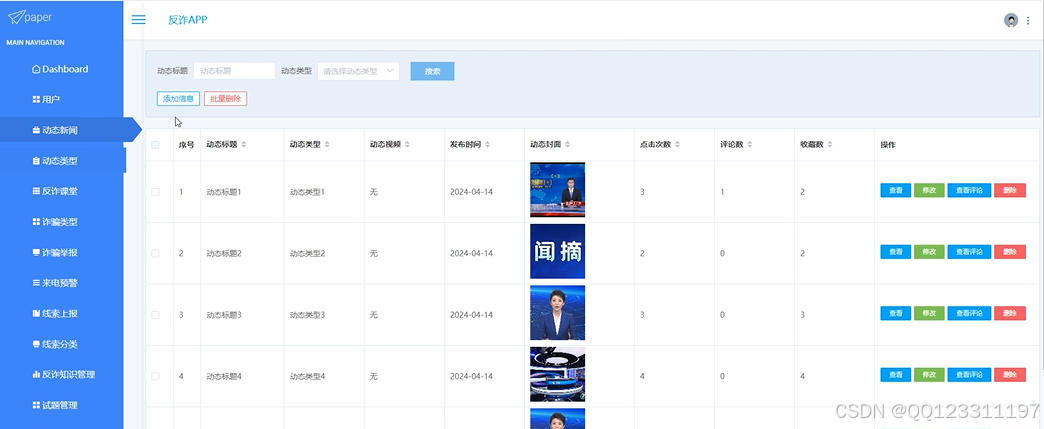Viewport: 1044px width, 429px height.
Task: Check the row 1 checkbox
Action: click(x=155, y=192)
